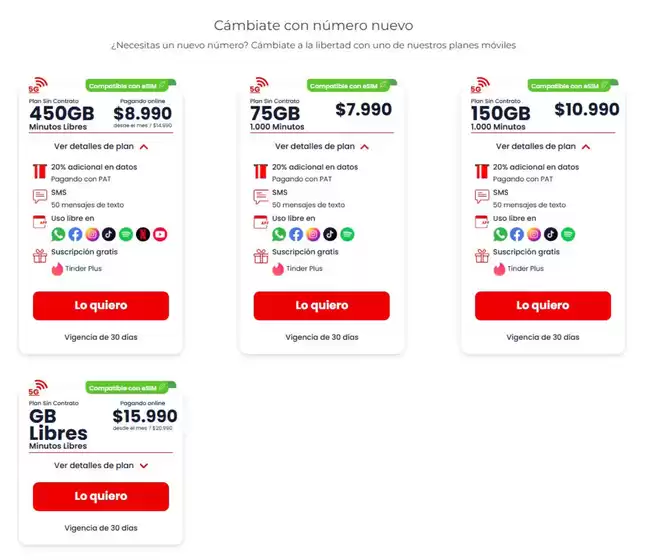Click the Netflix icon in the 450GB plan
Viewport: 657px width, 560px height.
pyautogui.click(x=143, y=234)
